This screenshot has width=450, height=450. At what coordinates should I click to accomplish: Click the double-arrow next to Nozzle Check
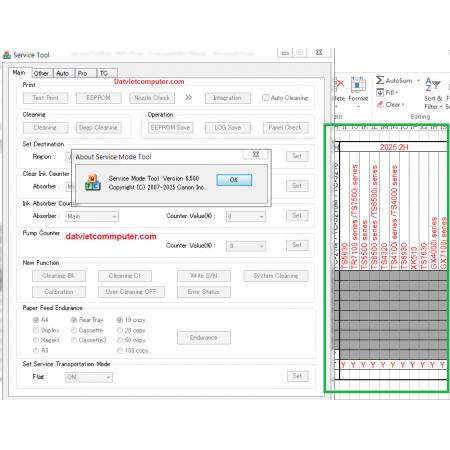pyautogui.click(x=189, y=97)
